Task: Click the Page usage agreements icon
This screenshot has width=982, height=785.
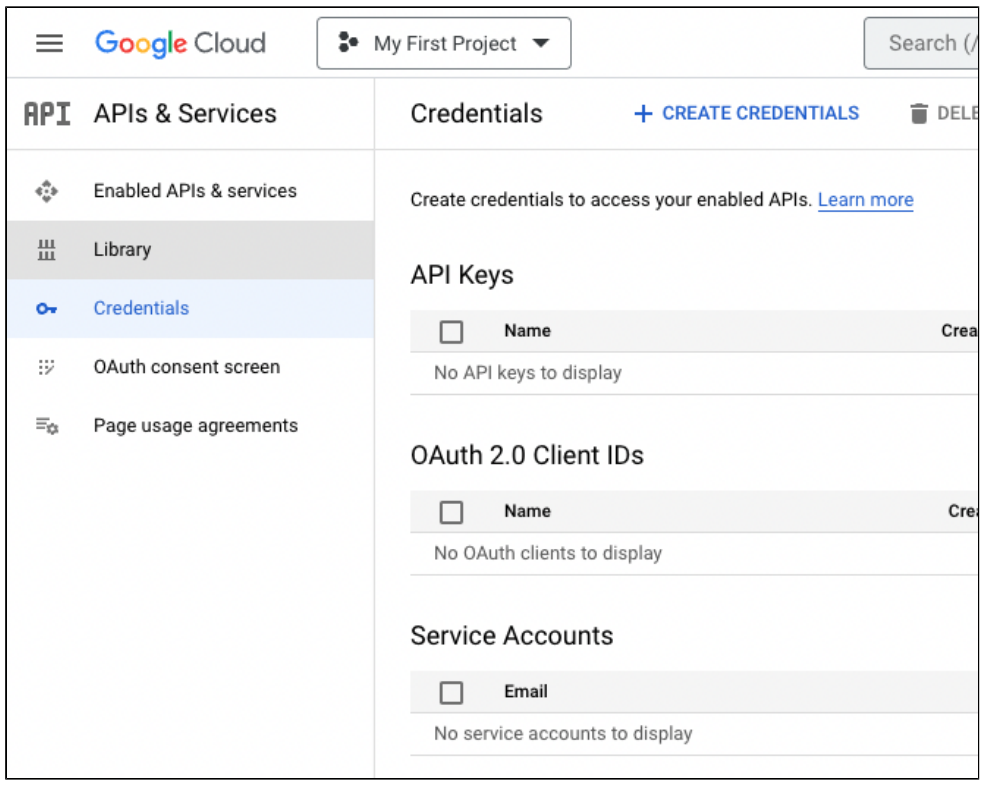Action: click(x=47, y=426)
